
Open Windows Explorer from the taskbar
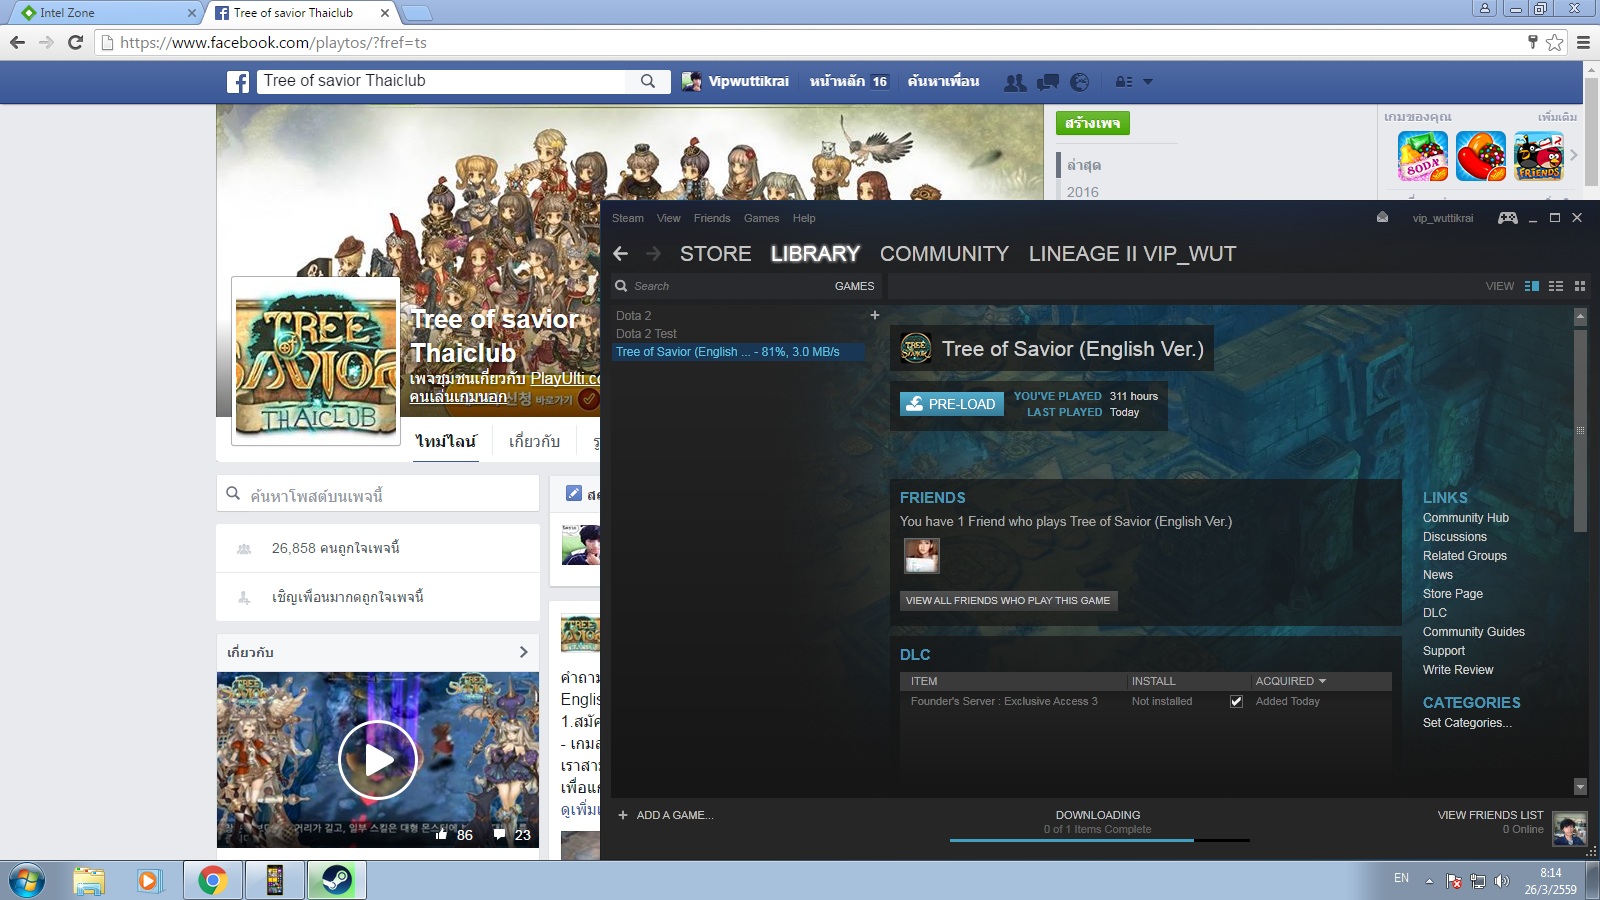pos(88,880)
